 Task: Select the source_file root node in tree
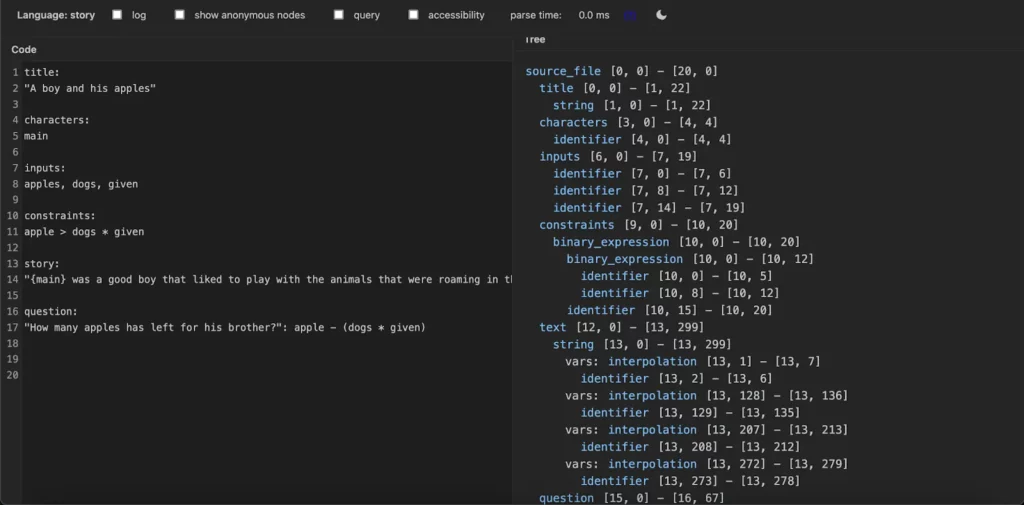(563, 71)
